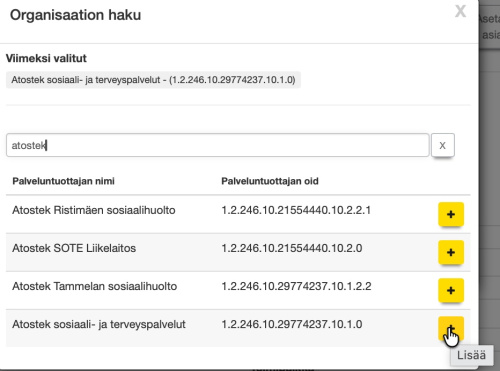
Task: Select the Atostek Ristimäen sosiaalihuolto name cell
Action: (x=94, y=210)
